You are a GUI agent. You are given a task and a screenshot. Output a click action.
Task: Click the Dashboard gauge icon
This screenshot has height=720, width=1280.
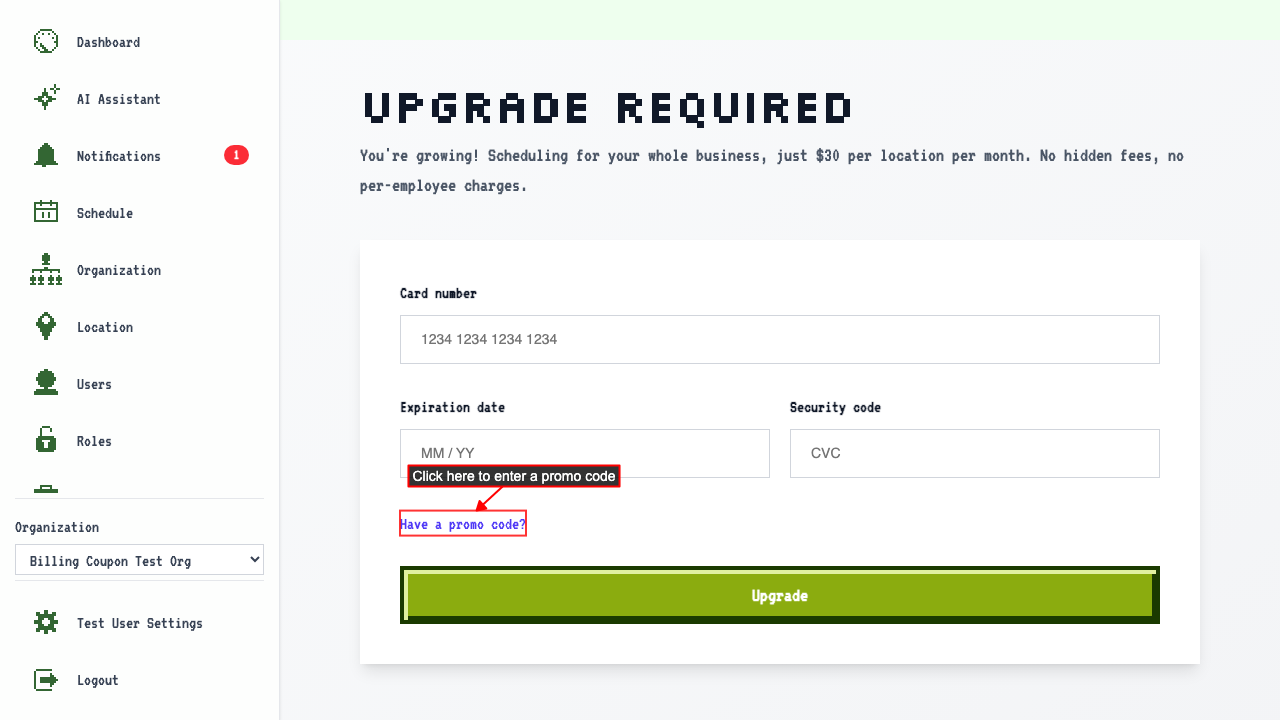coord(46,42)
